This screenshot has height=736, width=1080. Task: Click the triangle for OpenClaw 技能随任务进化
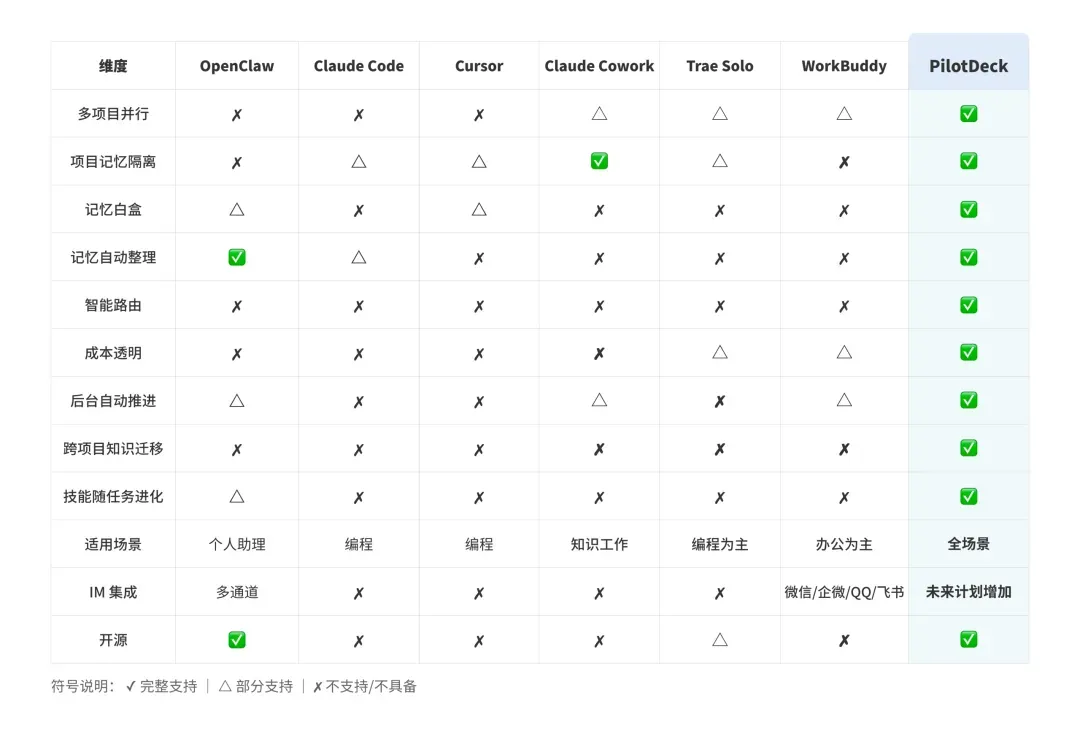tap(237, 496)
